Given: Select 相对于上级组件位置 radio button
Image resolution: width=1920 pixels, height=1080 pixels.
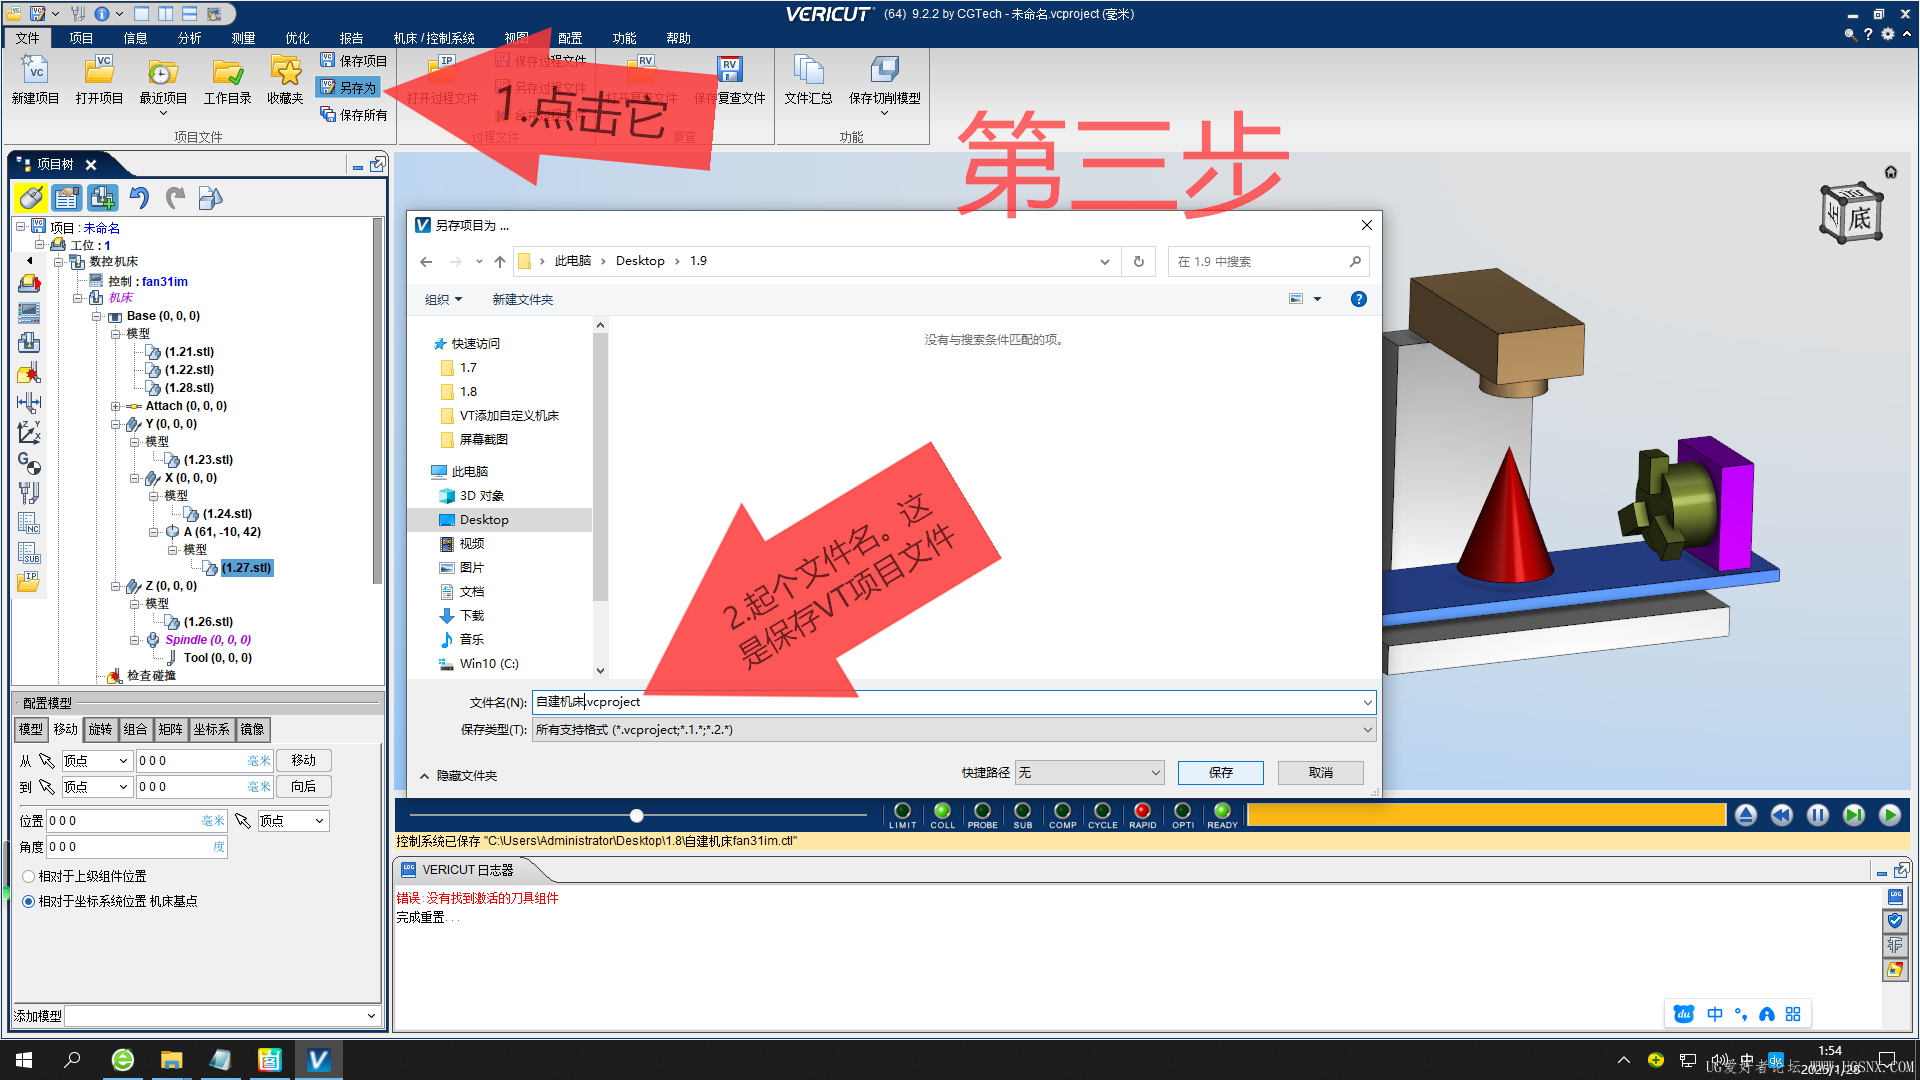Looking at the screenshot, I should click(x=28, y=876).
